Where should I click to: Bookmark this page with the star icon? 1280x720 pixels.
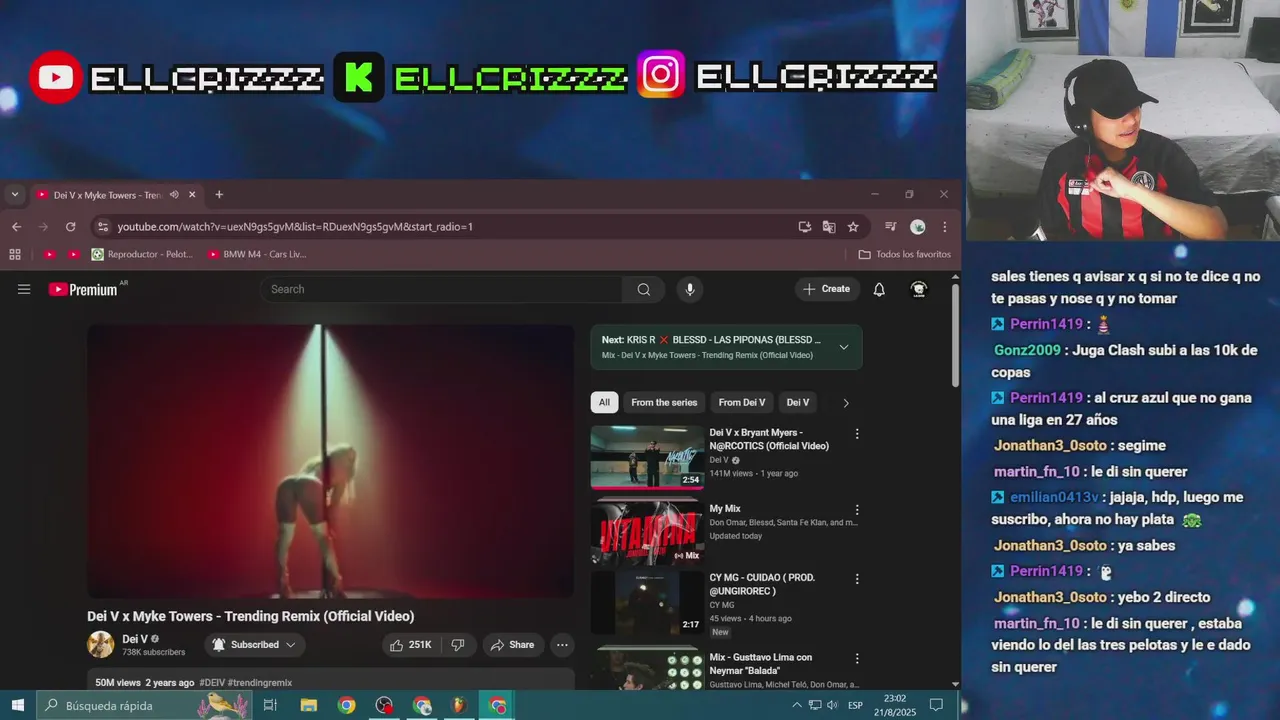pos(853,227)
